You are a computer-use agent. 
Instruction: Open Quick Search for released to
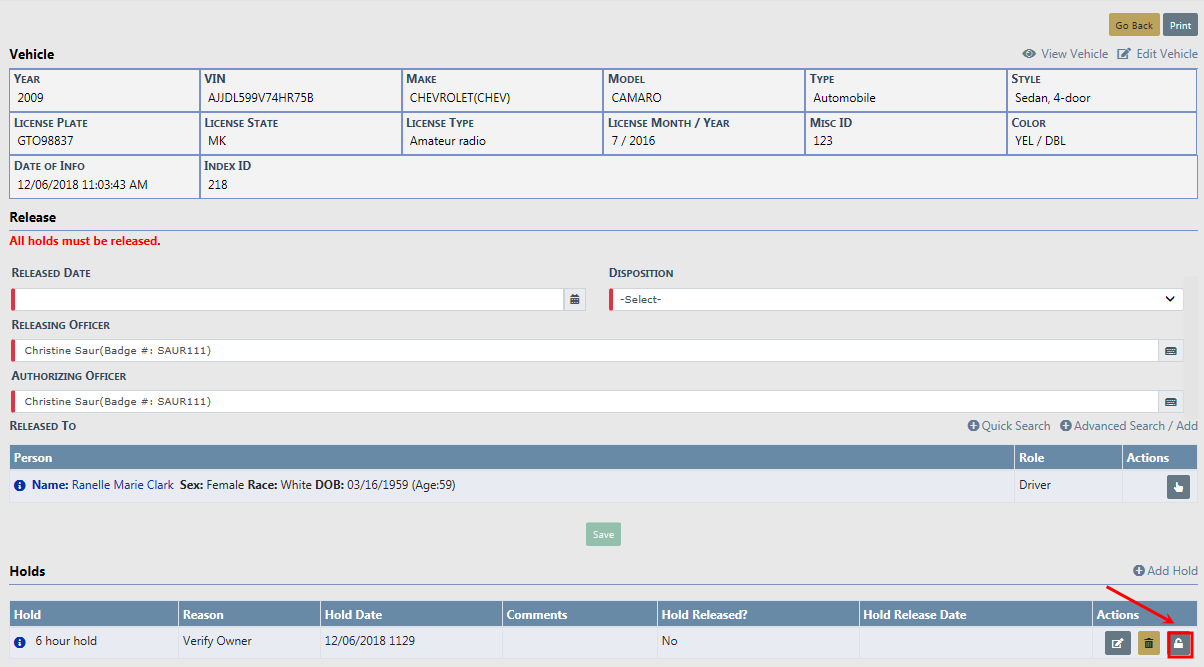(x=1009, y=426)
